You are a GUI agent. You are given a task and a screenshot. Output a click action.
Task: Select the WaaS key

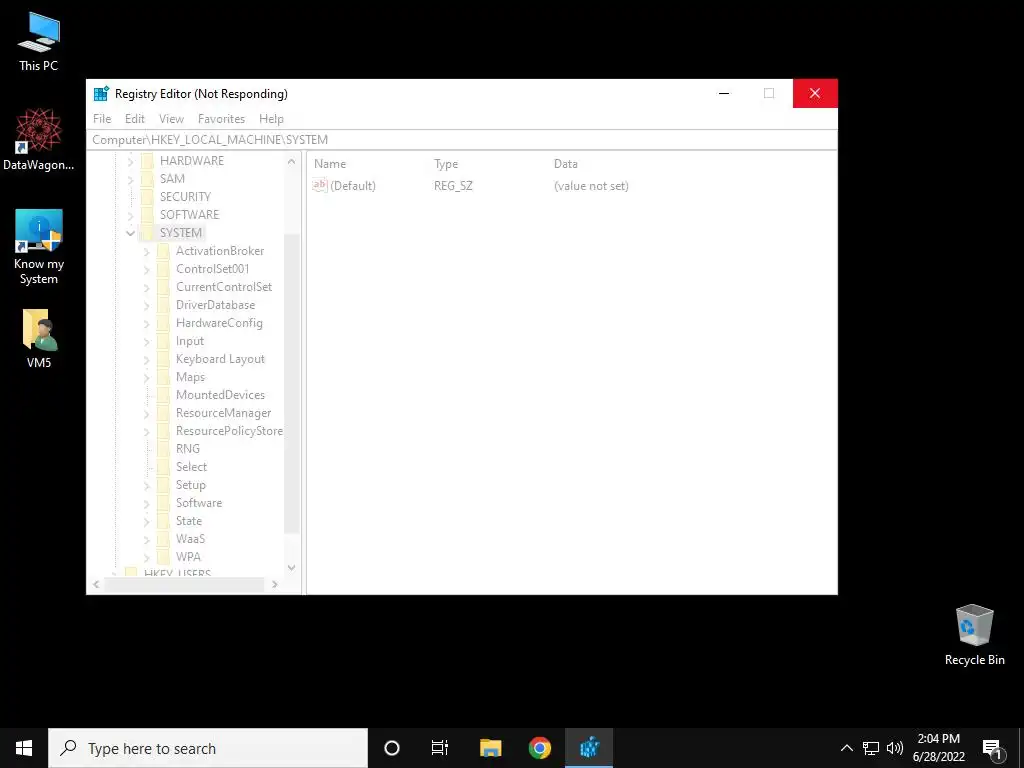click(190, 539)
